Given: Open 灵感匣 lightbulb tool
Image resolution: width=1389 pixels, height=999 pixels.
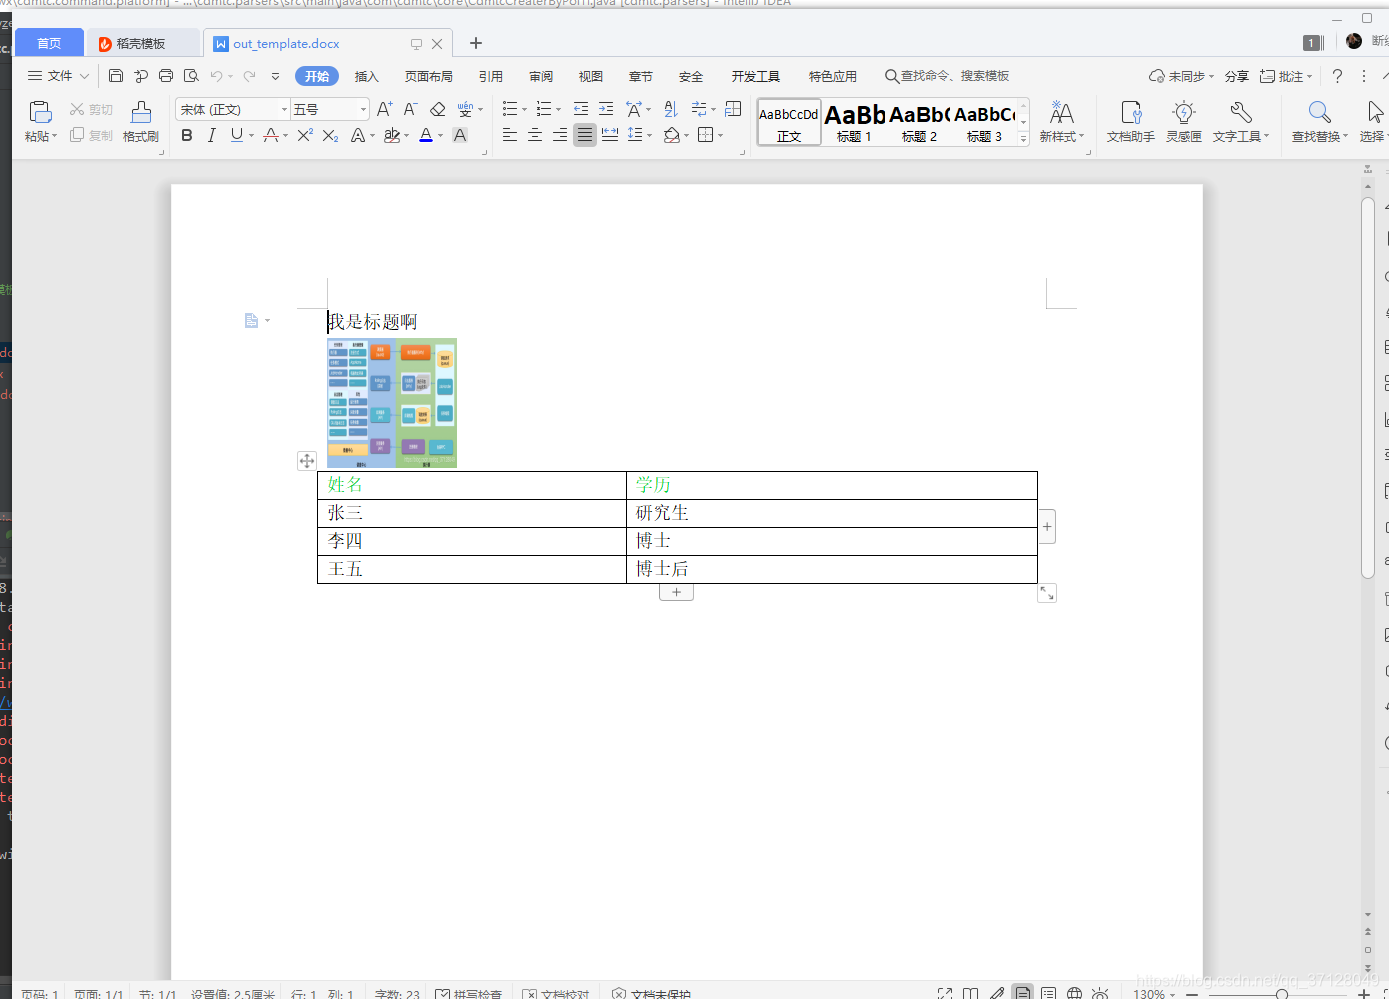Looking at the screenshot, I should click(1184, 121).
